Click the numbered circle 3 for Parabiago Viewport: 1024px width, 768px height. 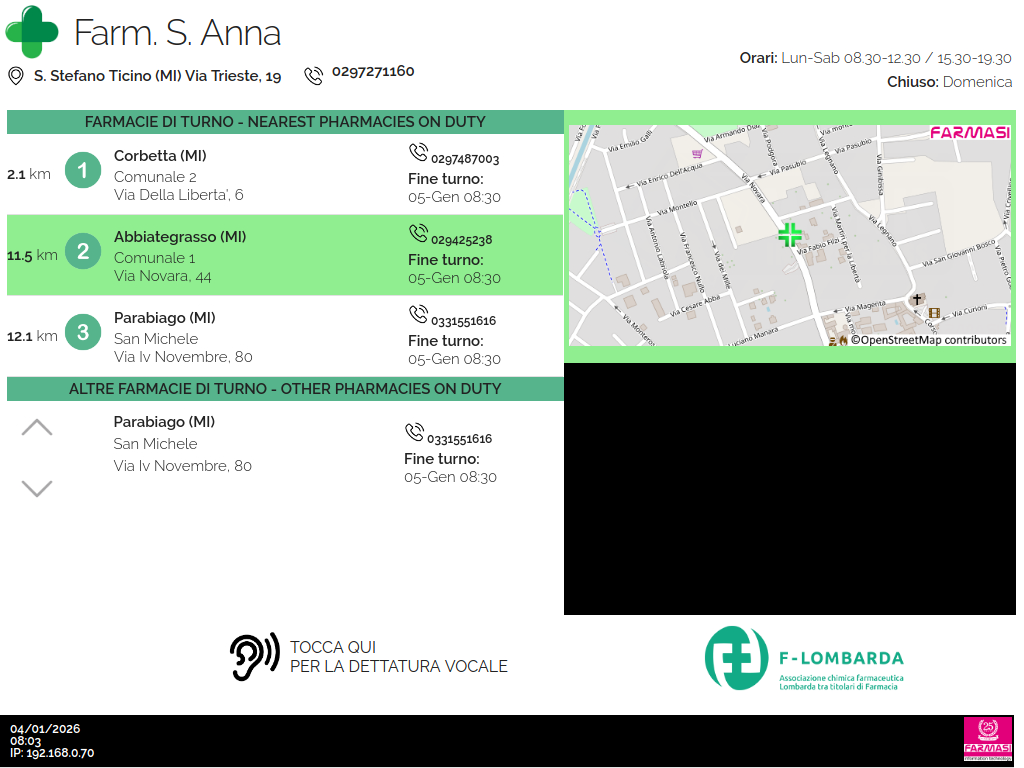pyautogui.click(x=83, y=332)
